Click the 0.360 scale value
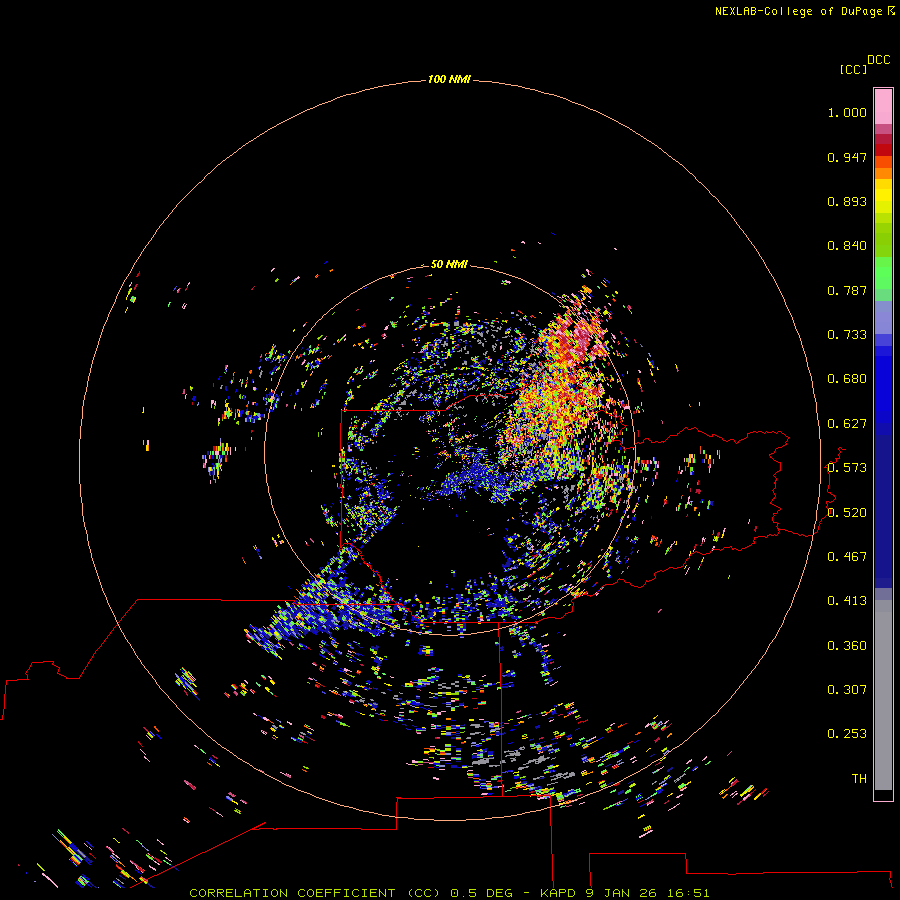The width and height of the screenshot is (900, 900). [847, 646]
